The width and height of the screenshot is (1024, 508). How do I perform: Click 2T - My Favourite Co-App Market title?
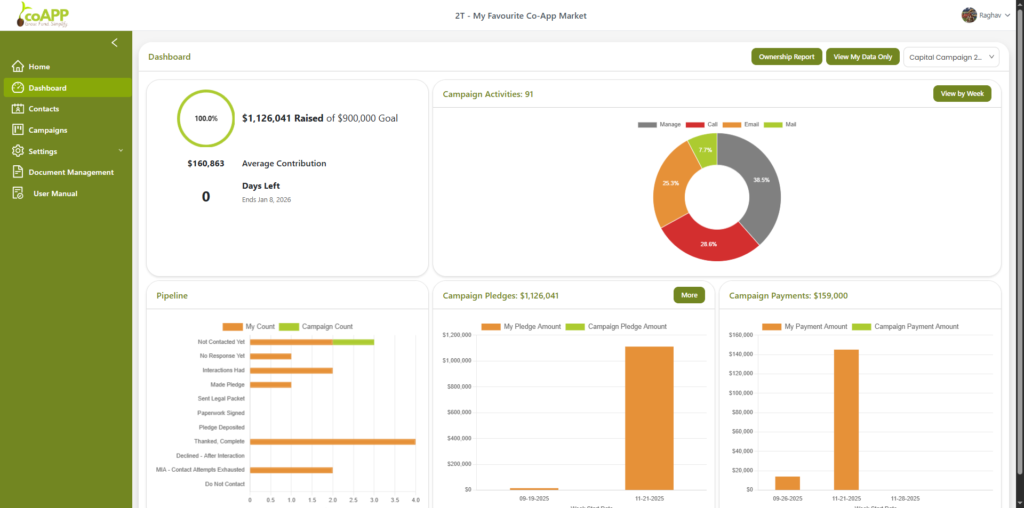tap(520, 15)
